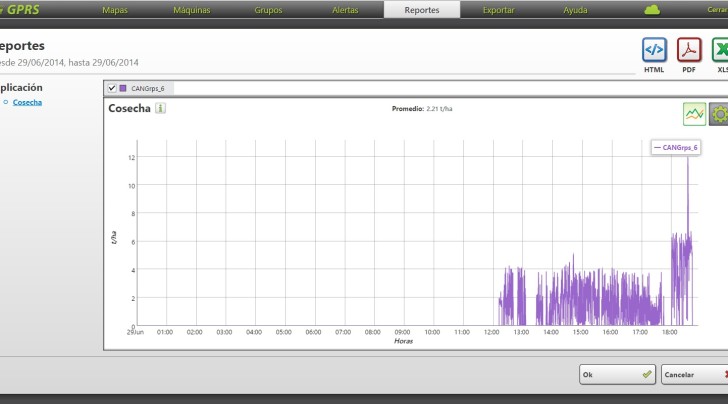The image size is (728, 404).
Task: Open chart settings gear icon
Action: point(719,114)
